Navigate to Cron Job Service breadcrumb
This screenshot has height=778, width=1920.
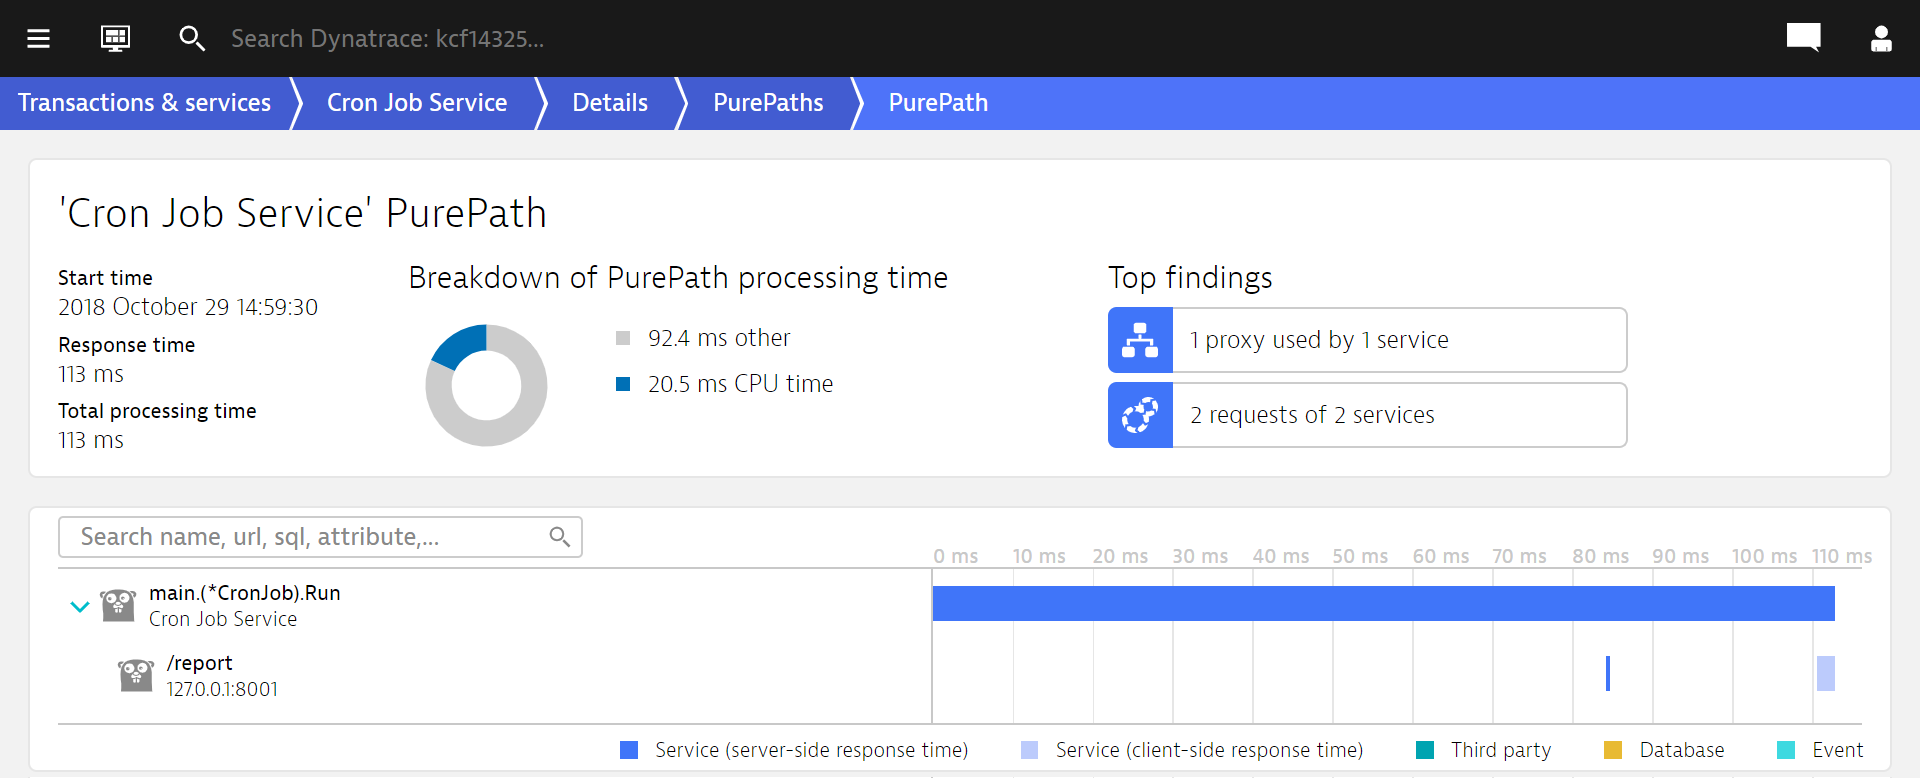417,103
